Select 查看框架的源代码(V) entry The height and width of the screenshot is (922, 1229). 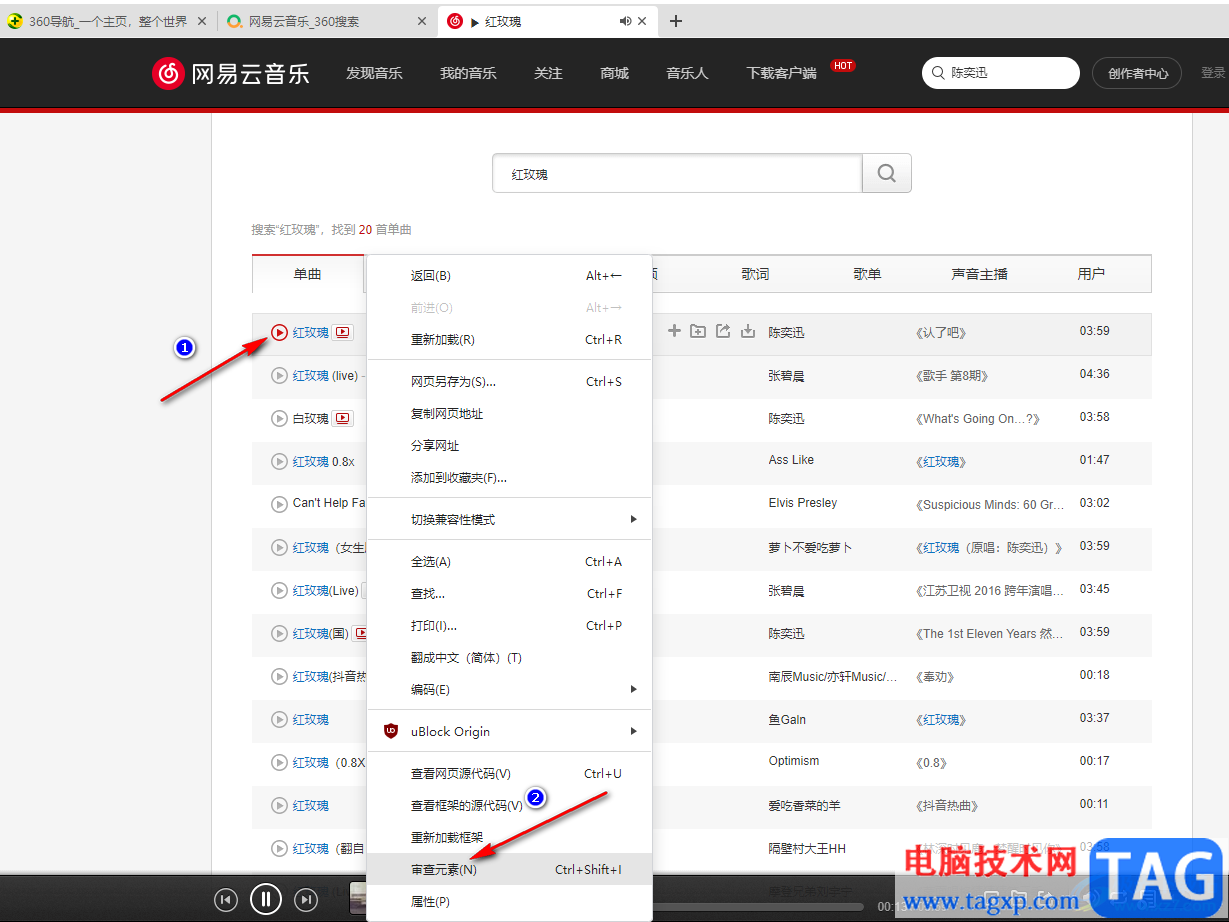click(x=510, y=805)
